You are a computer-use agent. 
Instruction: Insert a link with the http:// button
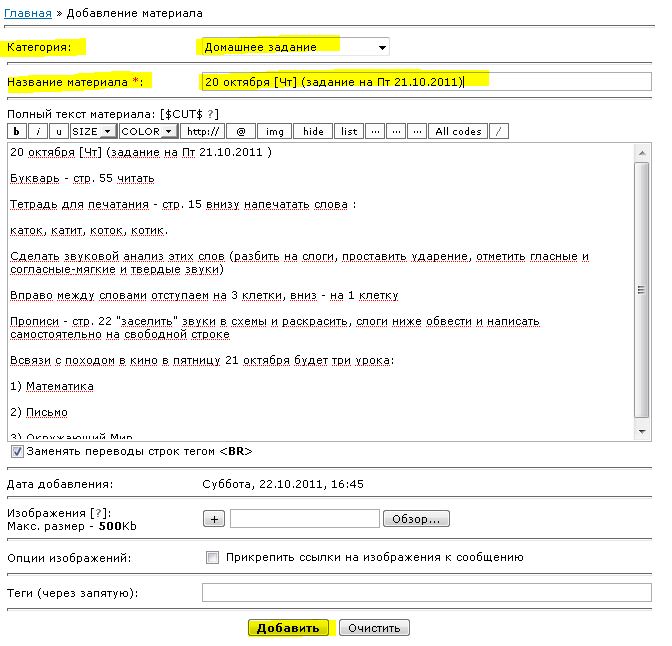tap(203, 132)
